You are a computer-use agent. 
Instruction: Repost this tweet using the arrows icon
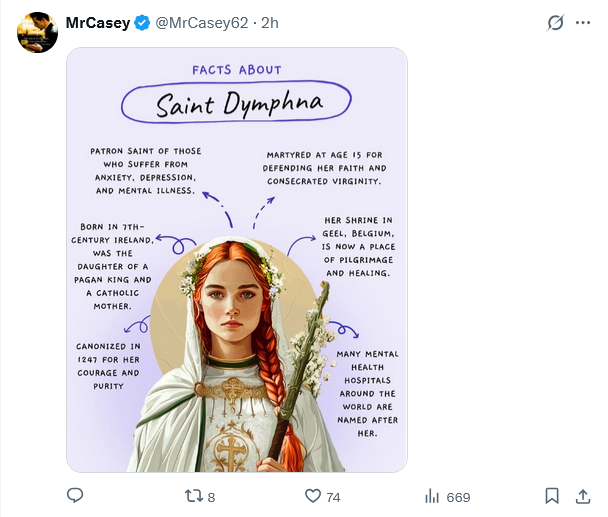196,496
